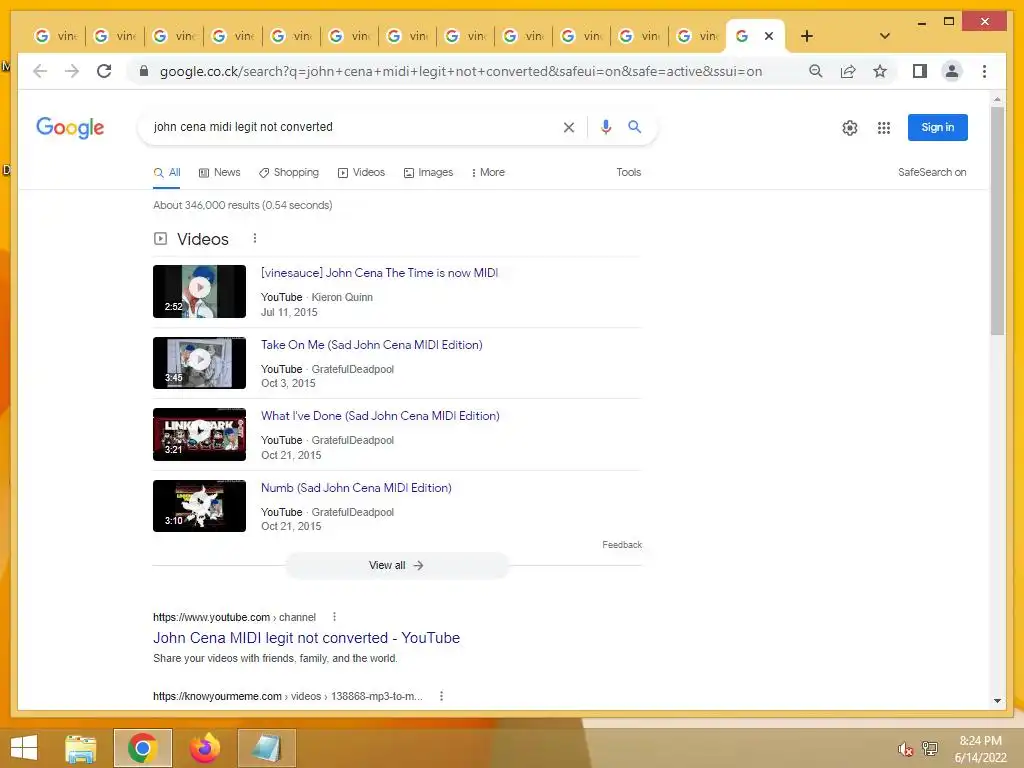
Task: Play the Take On Me video thumbnail
Action: coord(199,363)
